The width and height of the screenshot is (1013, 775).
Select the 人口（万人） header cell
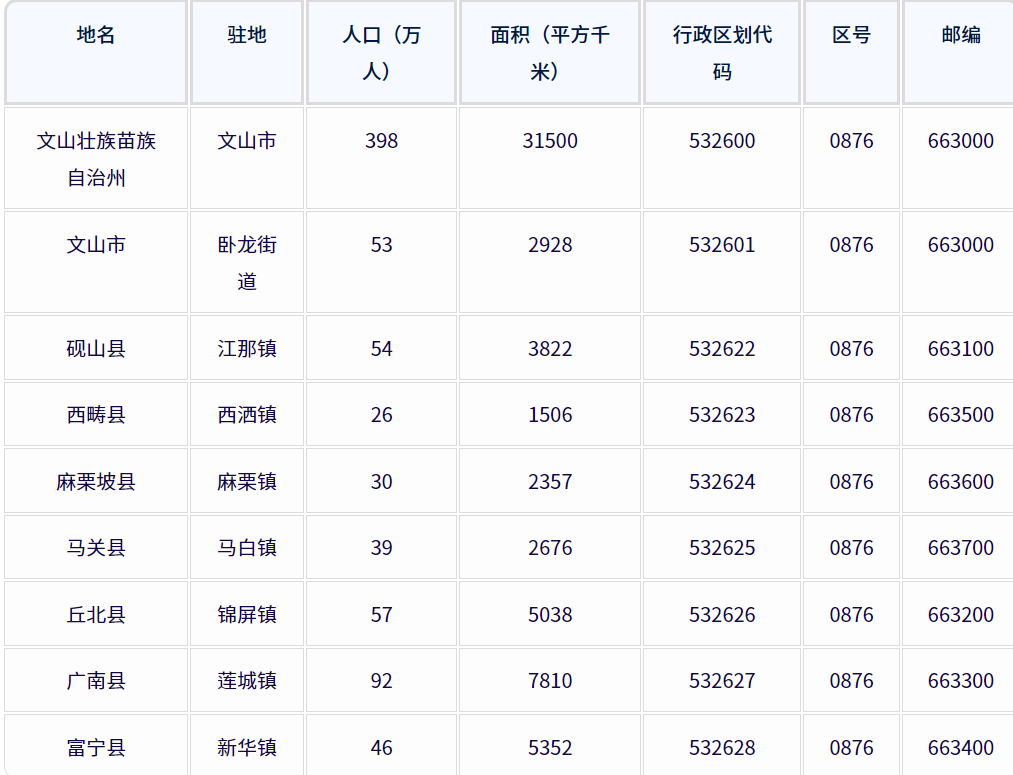(381, 52)
